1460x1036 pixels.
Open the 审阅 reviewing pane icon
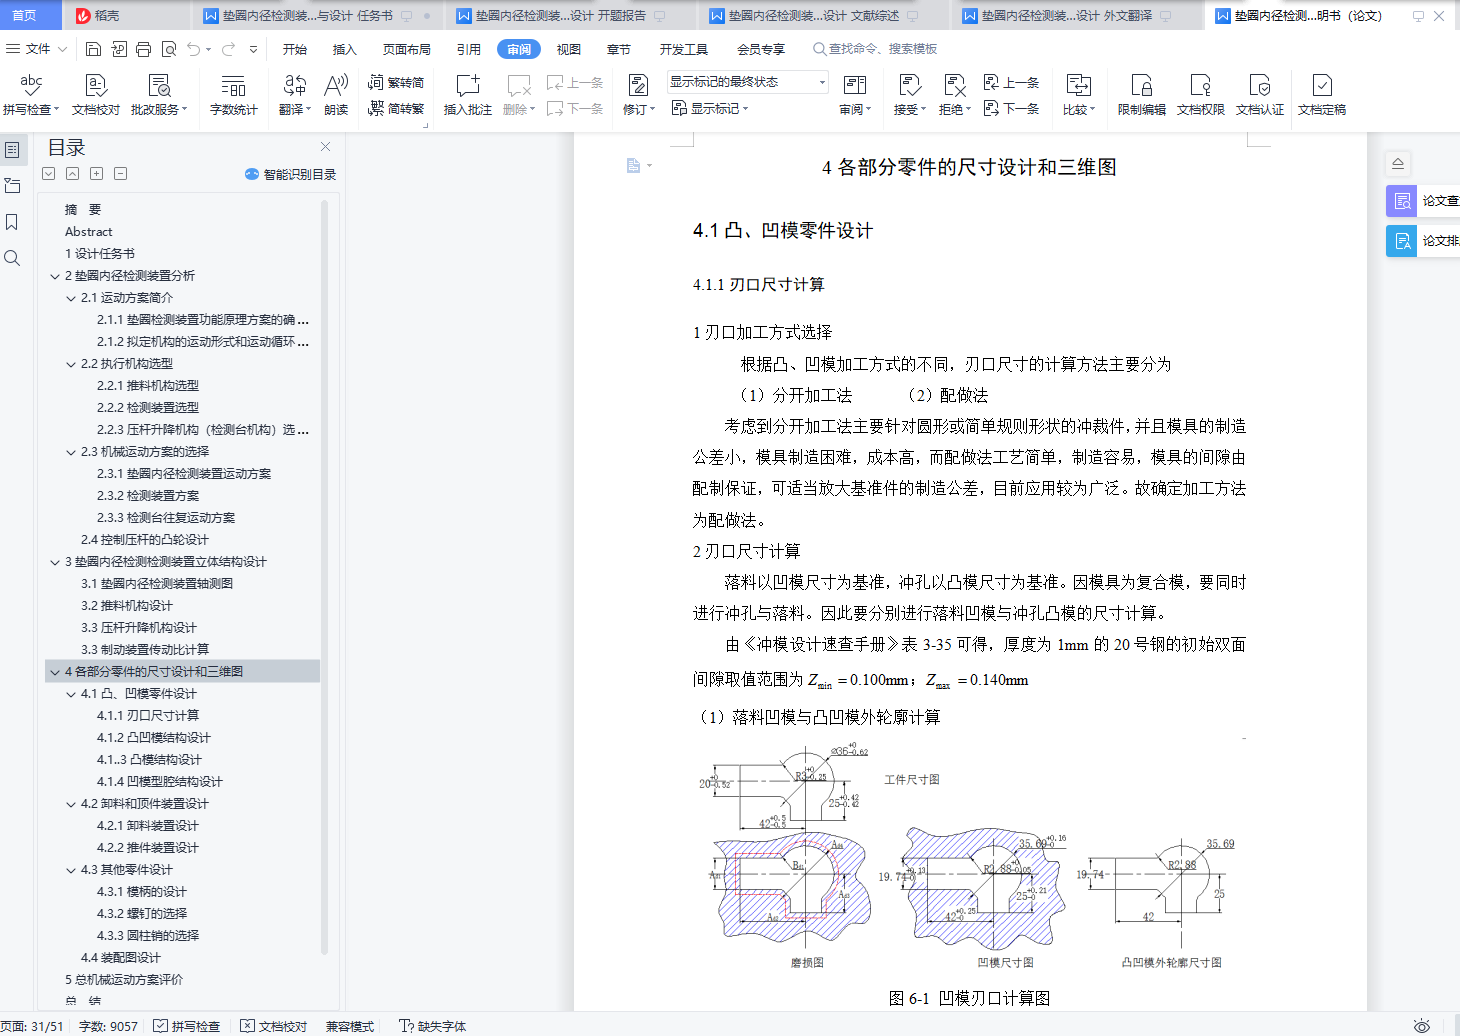tap(855, 86)
